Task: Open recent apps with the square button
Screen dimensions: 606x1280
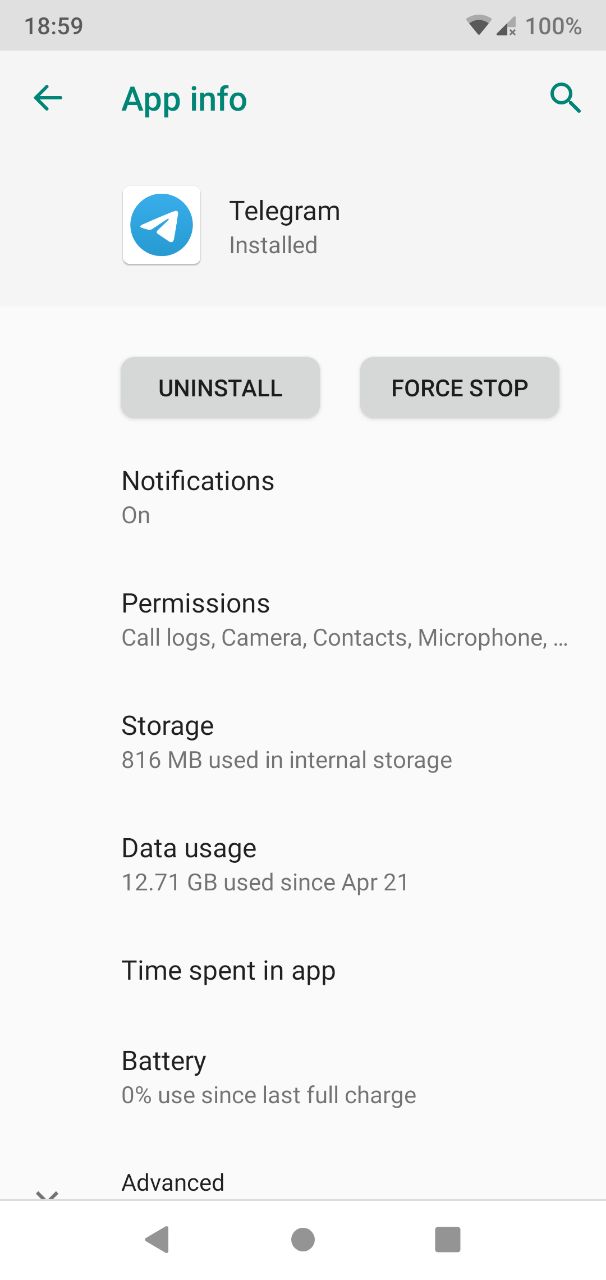Action: [447, 1240]
